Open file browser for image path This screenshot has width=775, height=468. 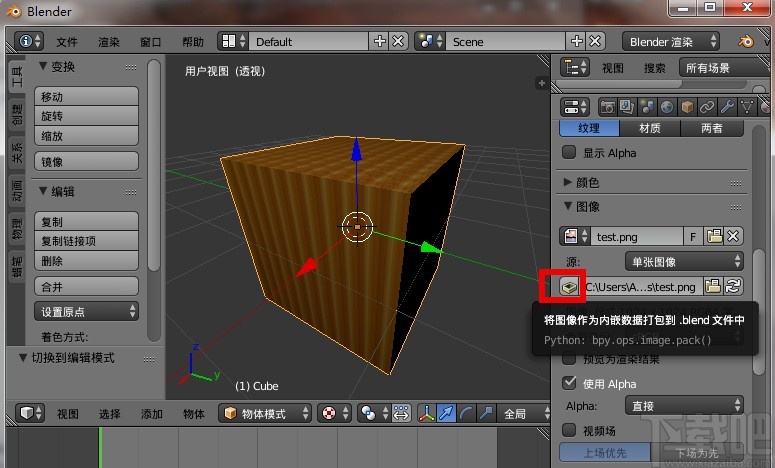pos(713,287)
